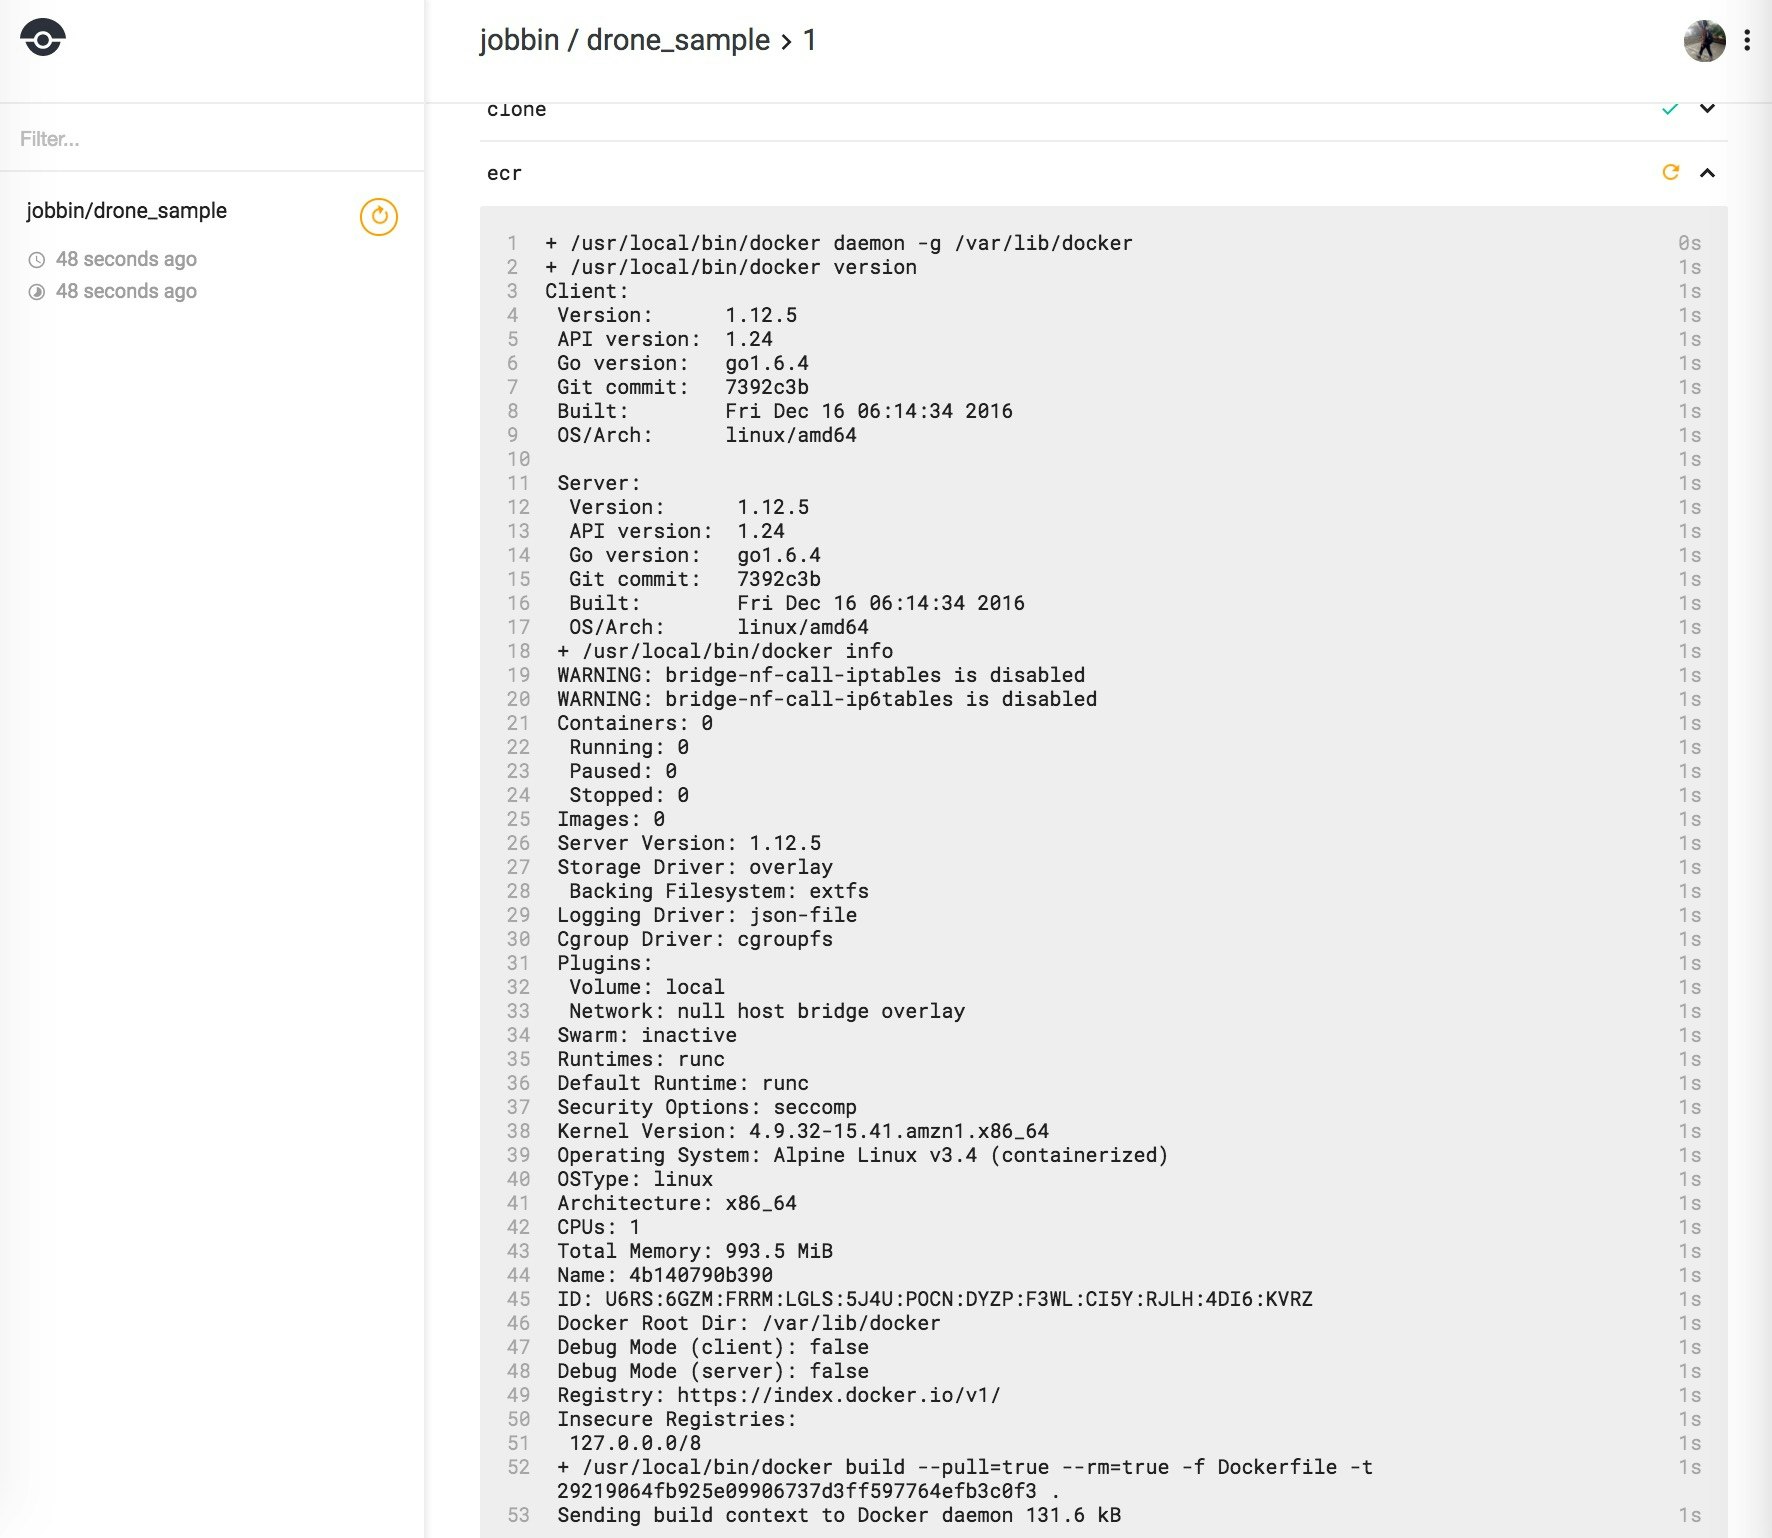The image size is (1772, 1538).
Task: Click 'Docker Root Dir: /var/lib/docker' line
Action: tap(749, 1323)
